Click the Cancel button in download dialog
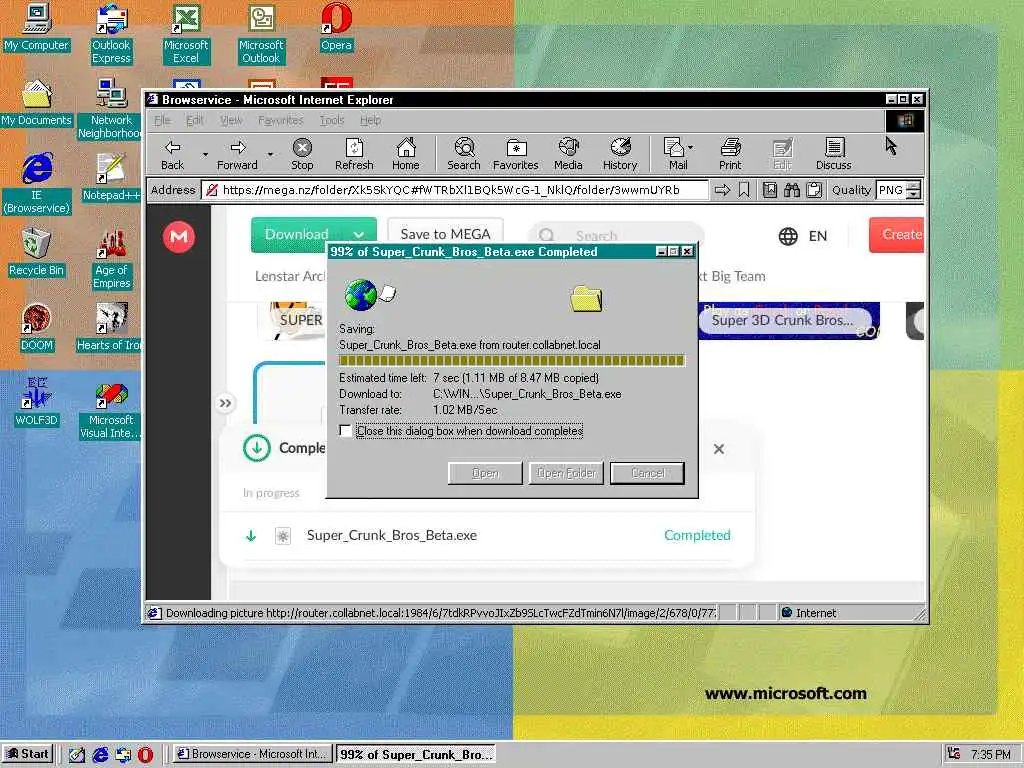The width and height of the screenshot is (1024, 768). (x=647, y=473)
